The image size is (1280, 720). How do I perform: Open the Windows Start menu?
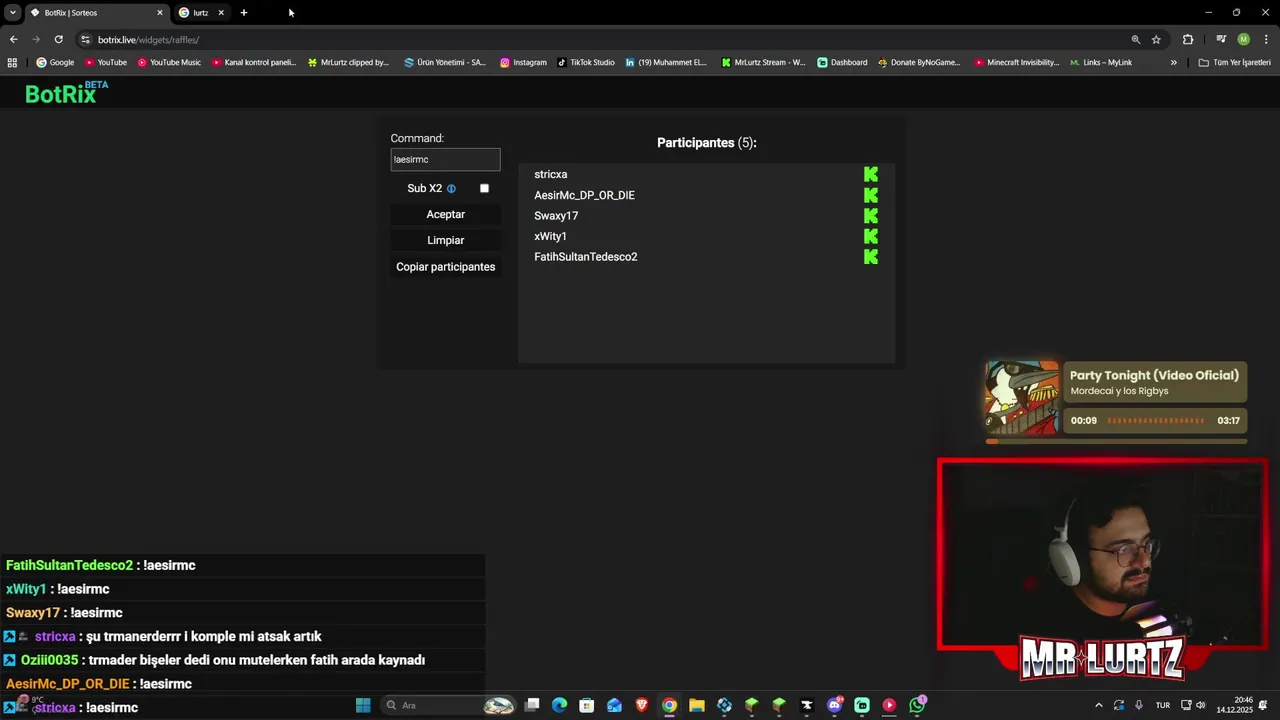[x=363, y=705]
